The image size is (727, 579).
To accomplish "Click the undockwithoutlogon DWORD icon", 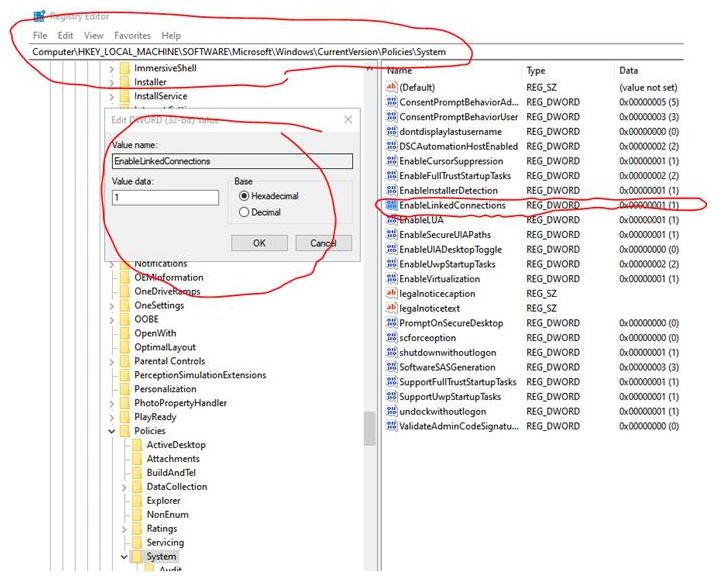I will pyautogui.click(x=391, y=412).
